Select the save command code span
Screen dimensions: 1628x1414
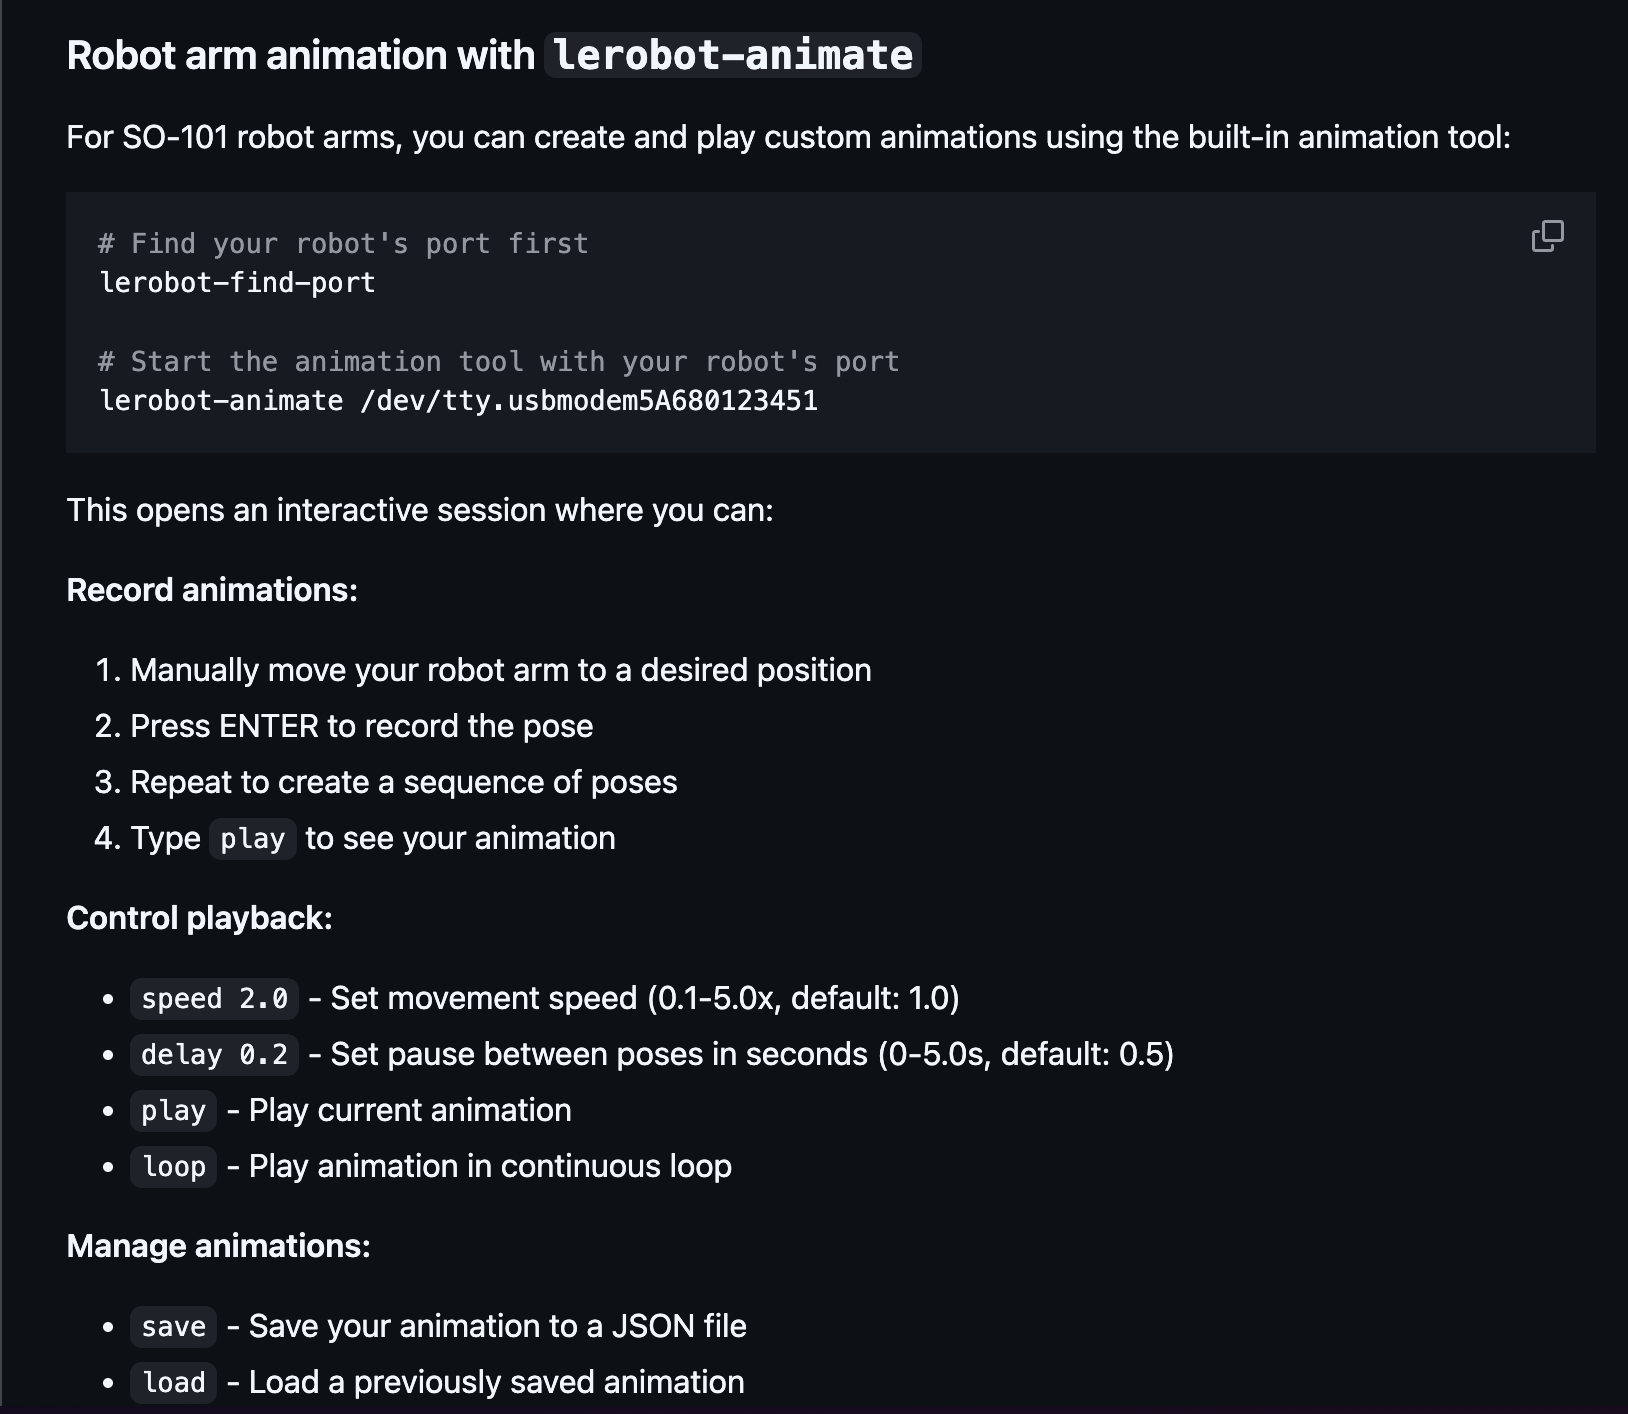(172, 1326)
